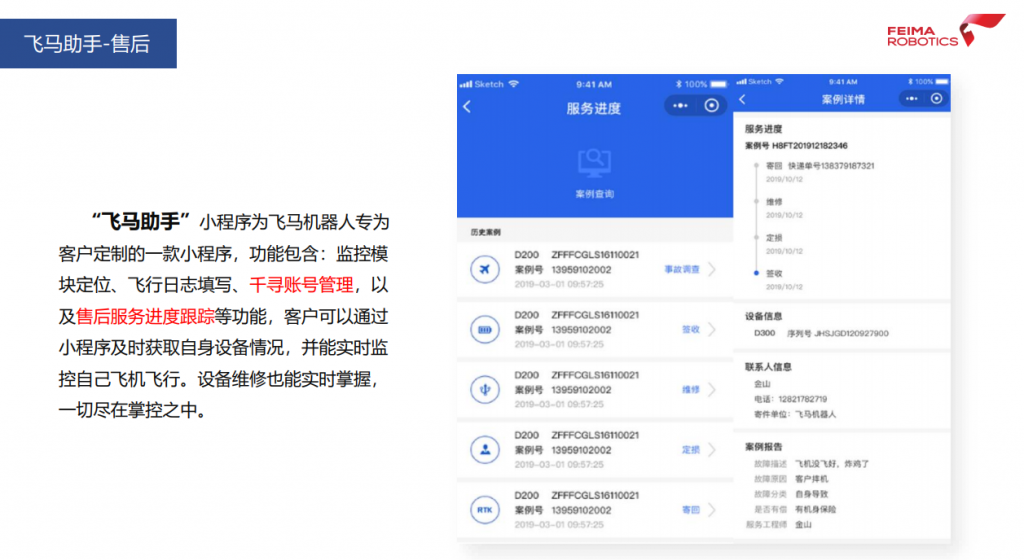Click serial number JHSJGD120927900
The width and height of the screenshot is (1024, 560).
(x=851, y=333)
